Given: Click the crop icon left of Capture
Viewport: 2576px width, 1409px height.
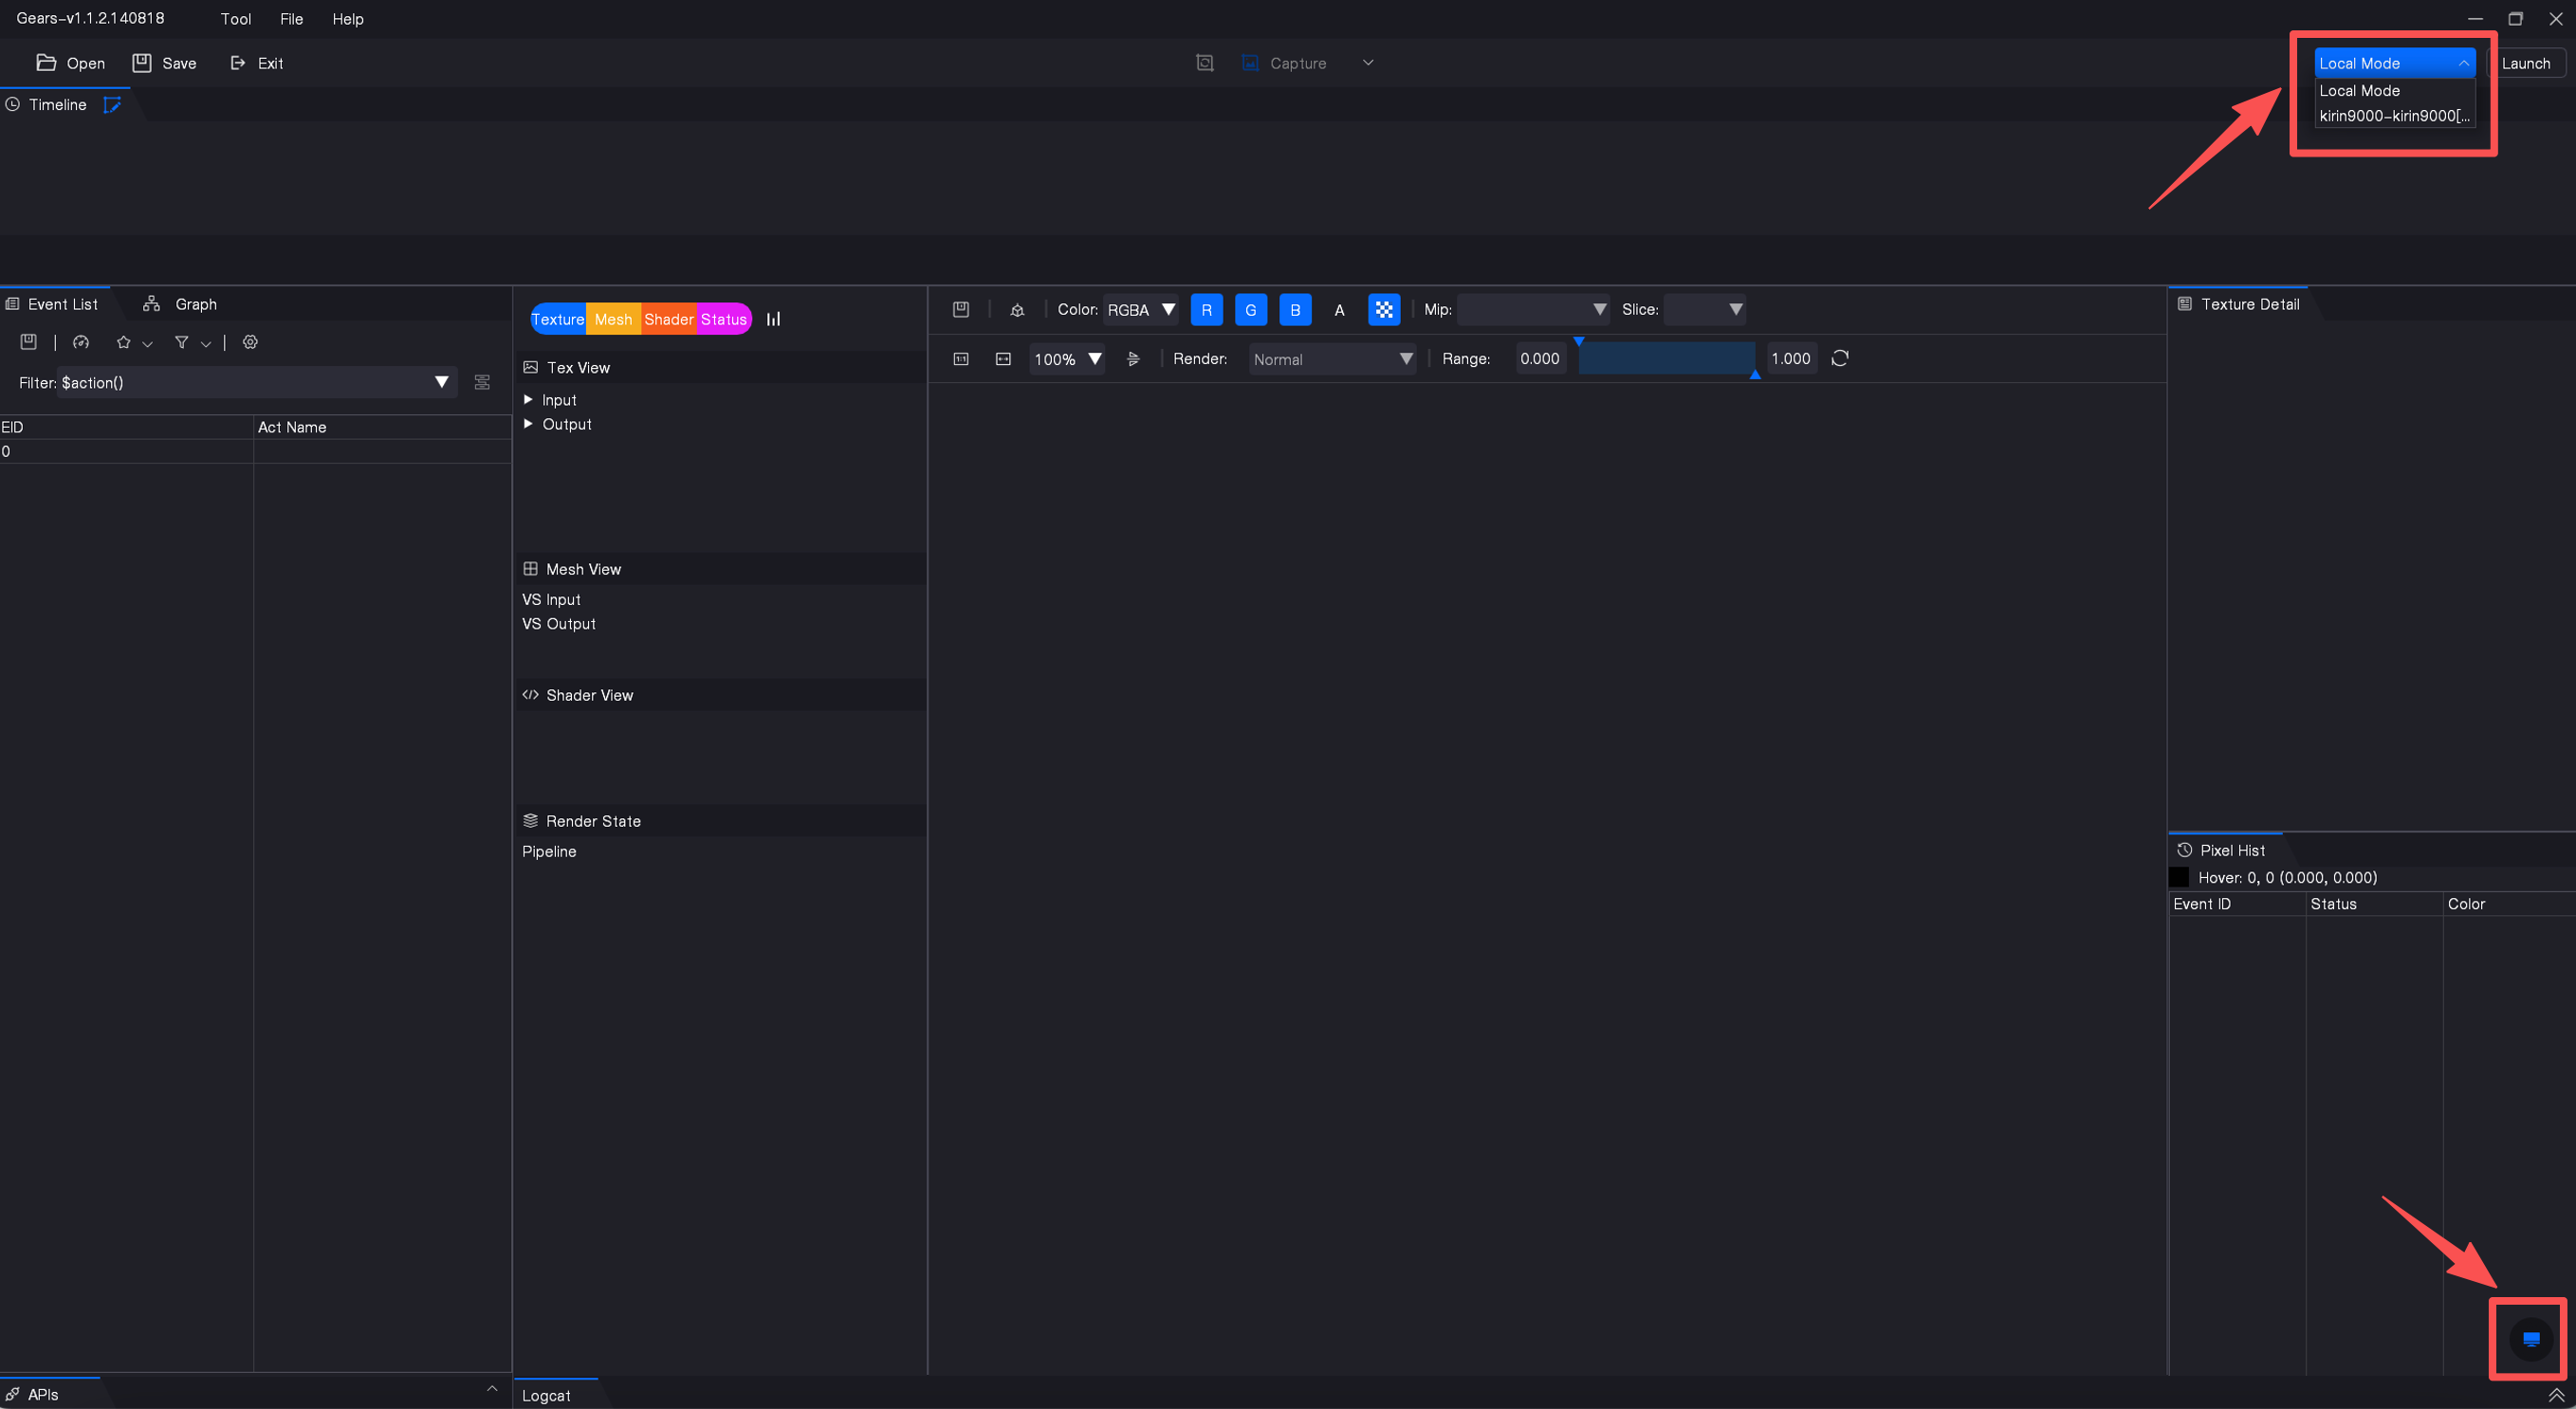Looking at the screenshot, I should pyautogui.click(x=1205, y=63).
